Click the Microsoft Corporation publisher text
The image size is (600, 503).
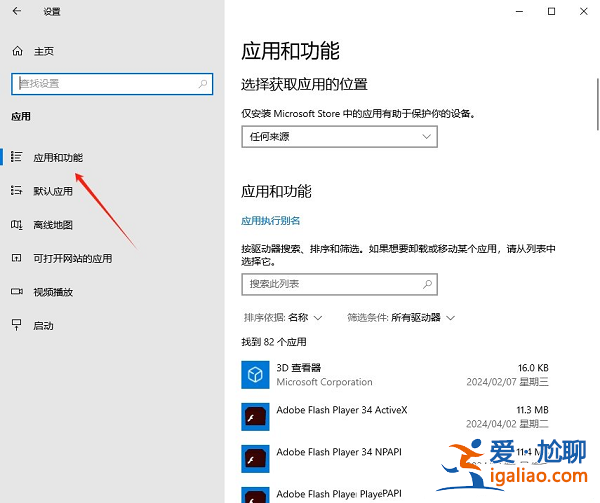(324, 382)
